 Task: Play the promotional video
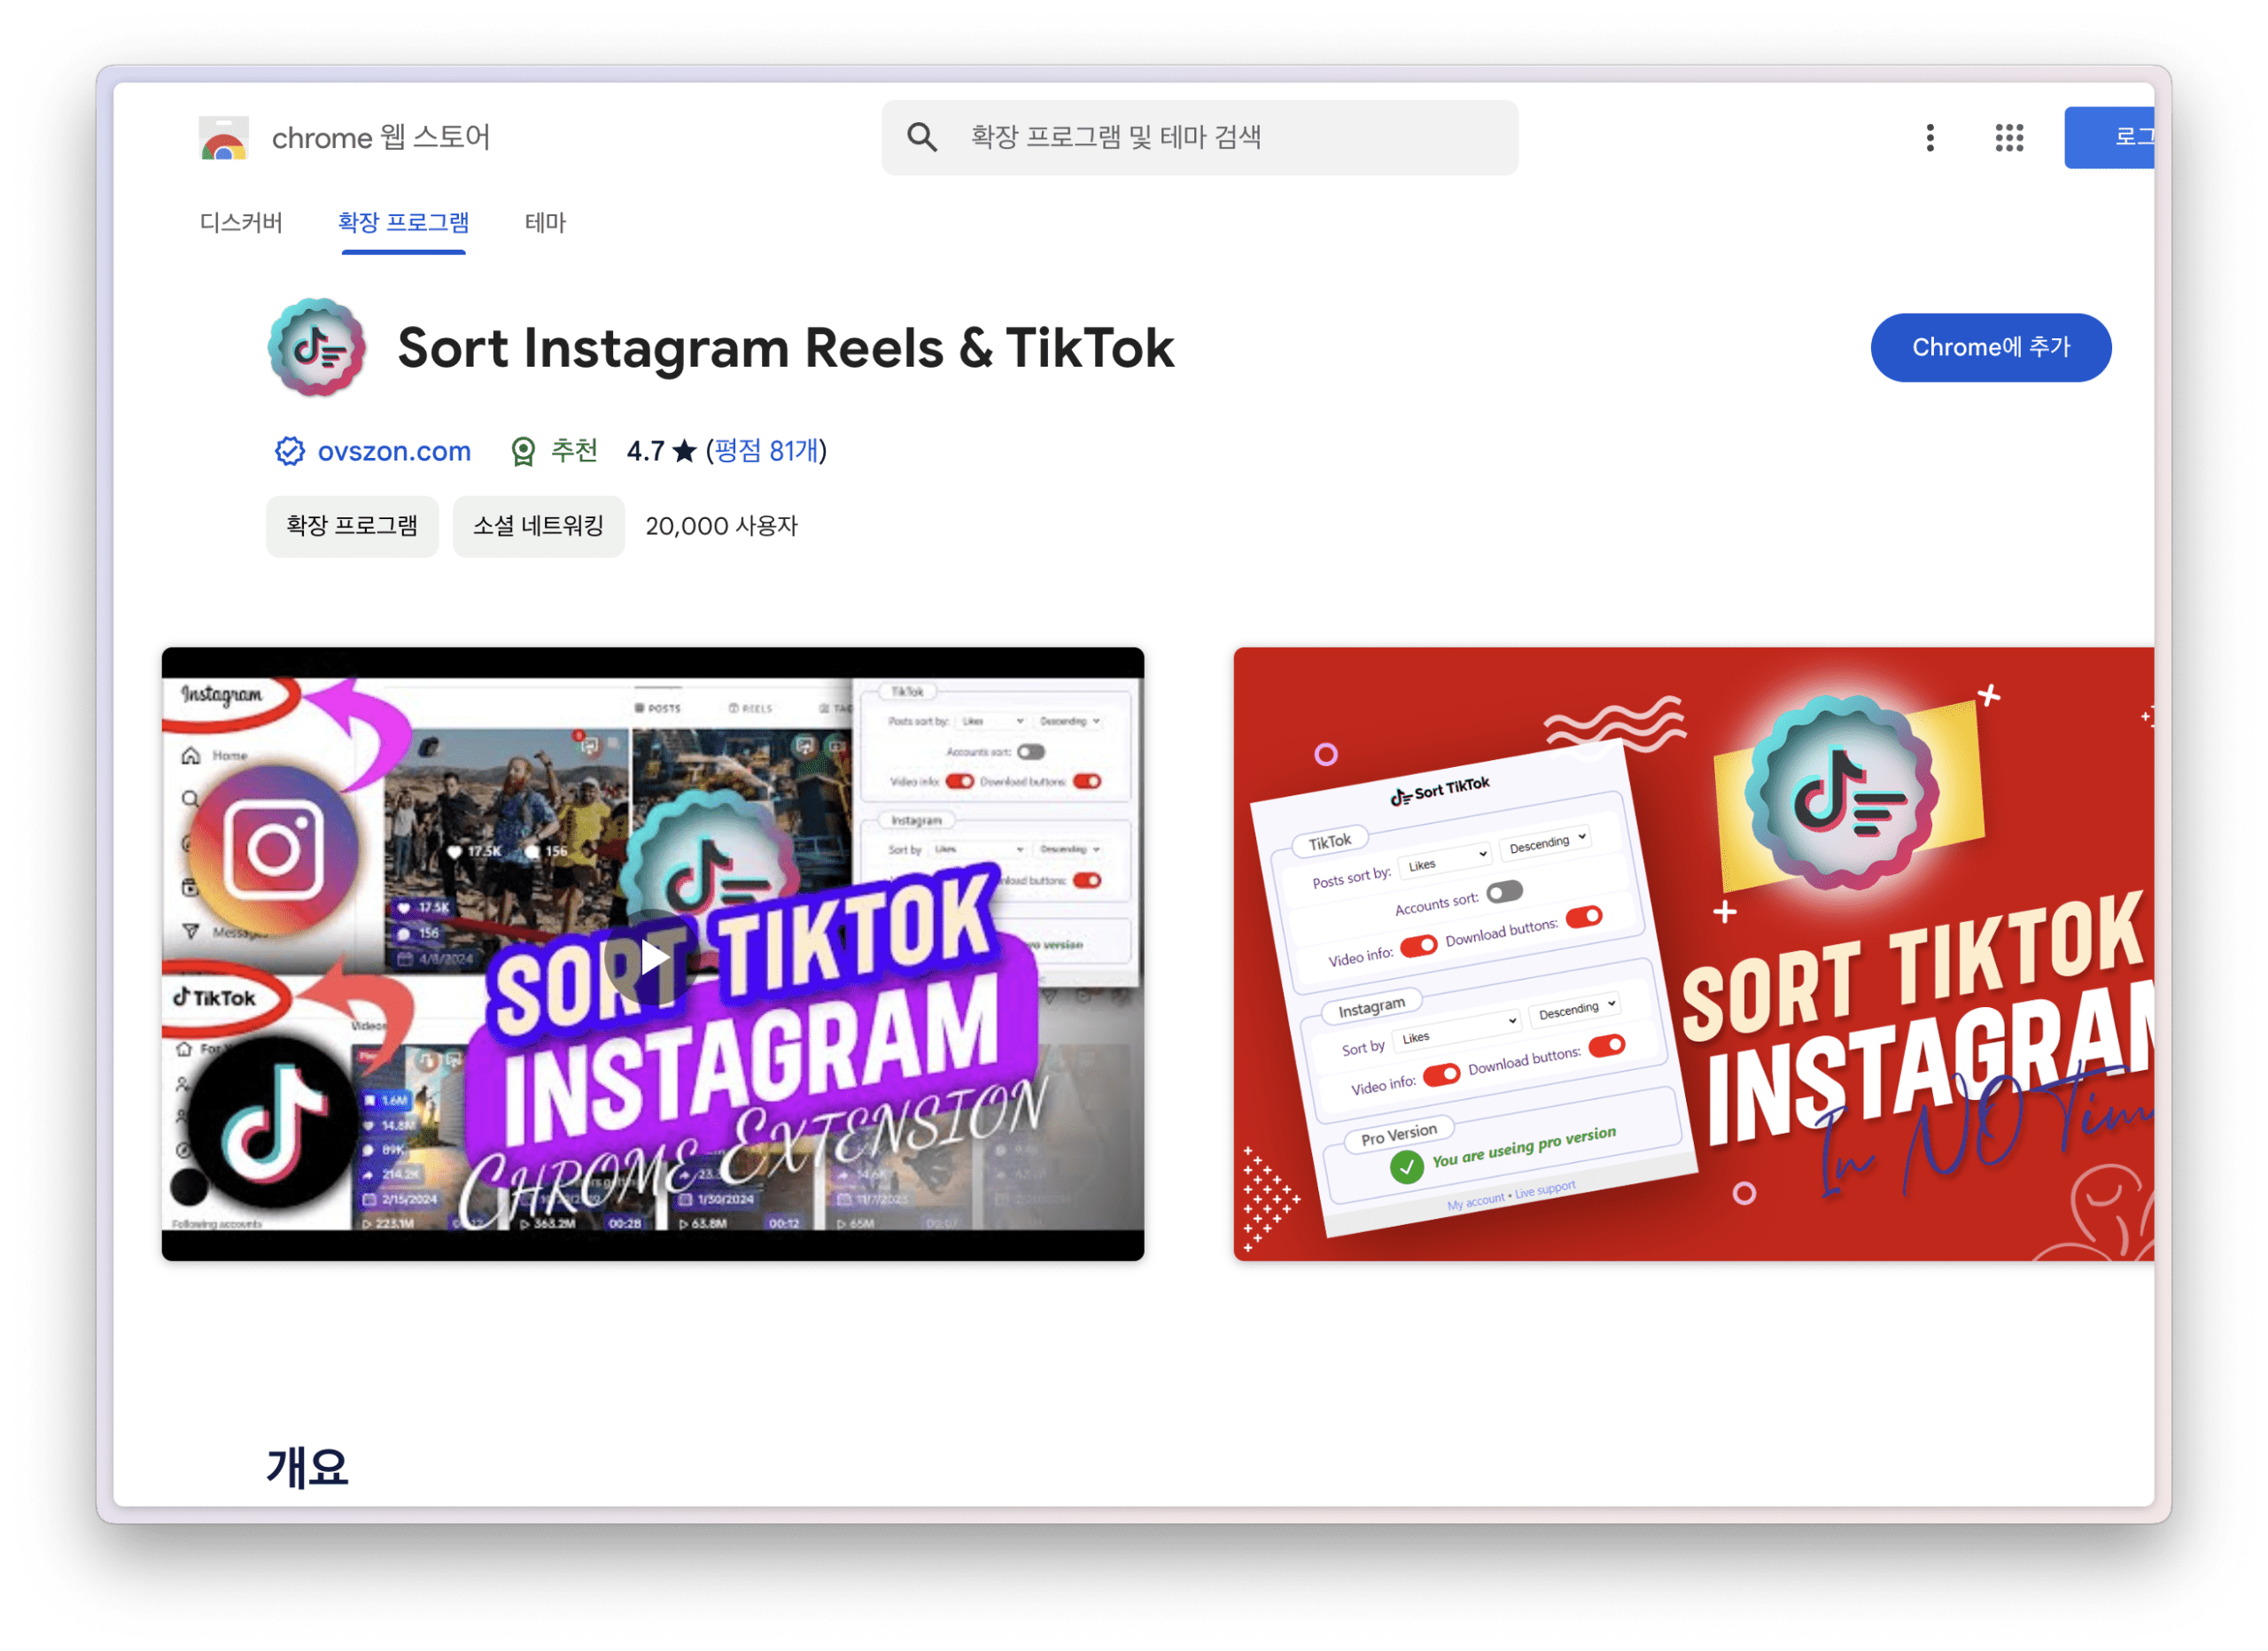[x=653, y=955]
